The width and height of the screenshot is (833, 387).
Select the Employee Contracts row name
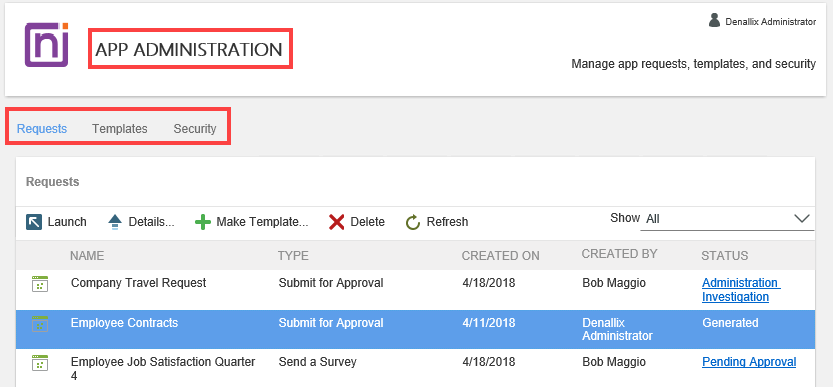tap(124, 323)
